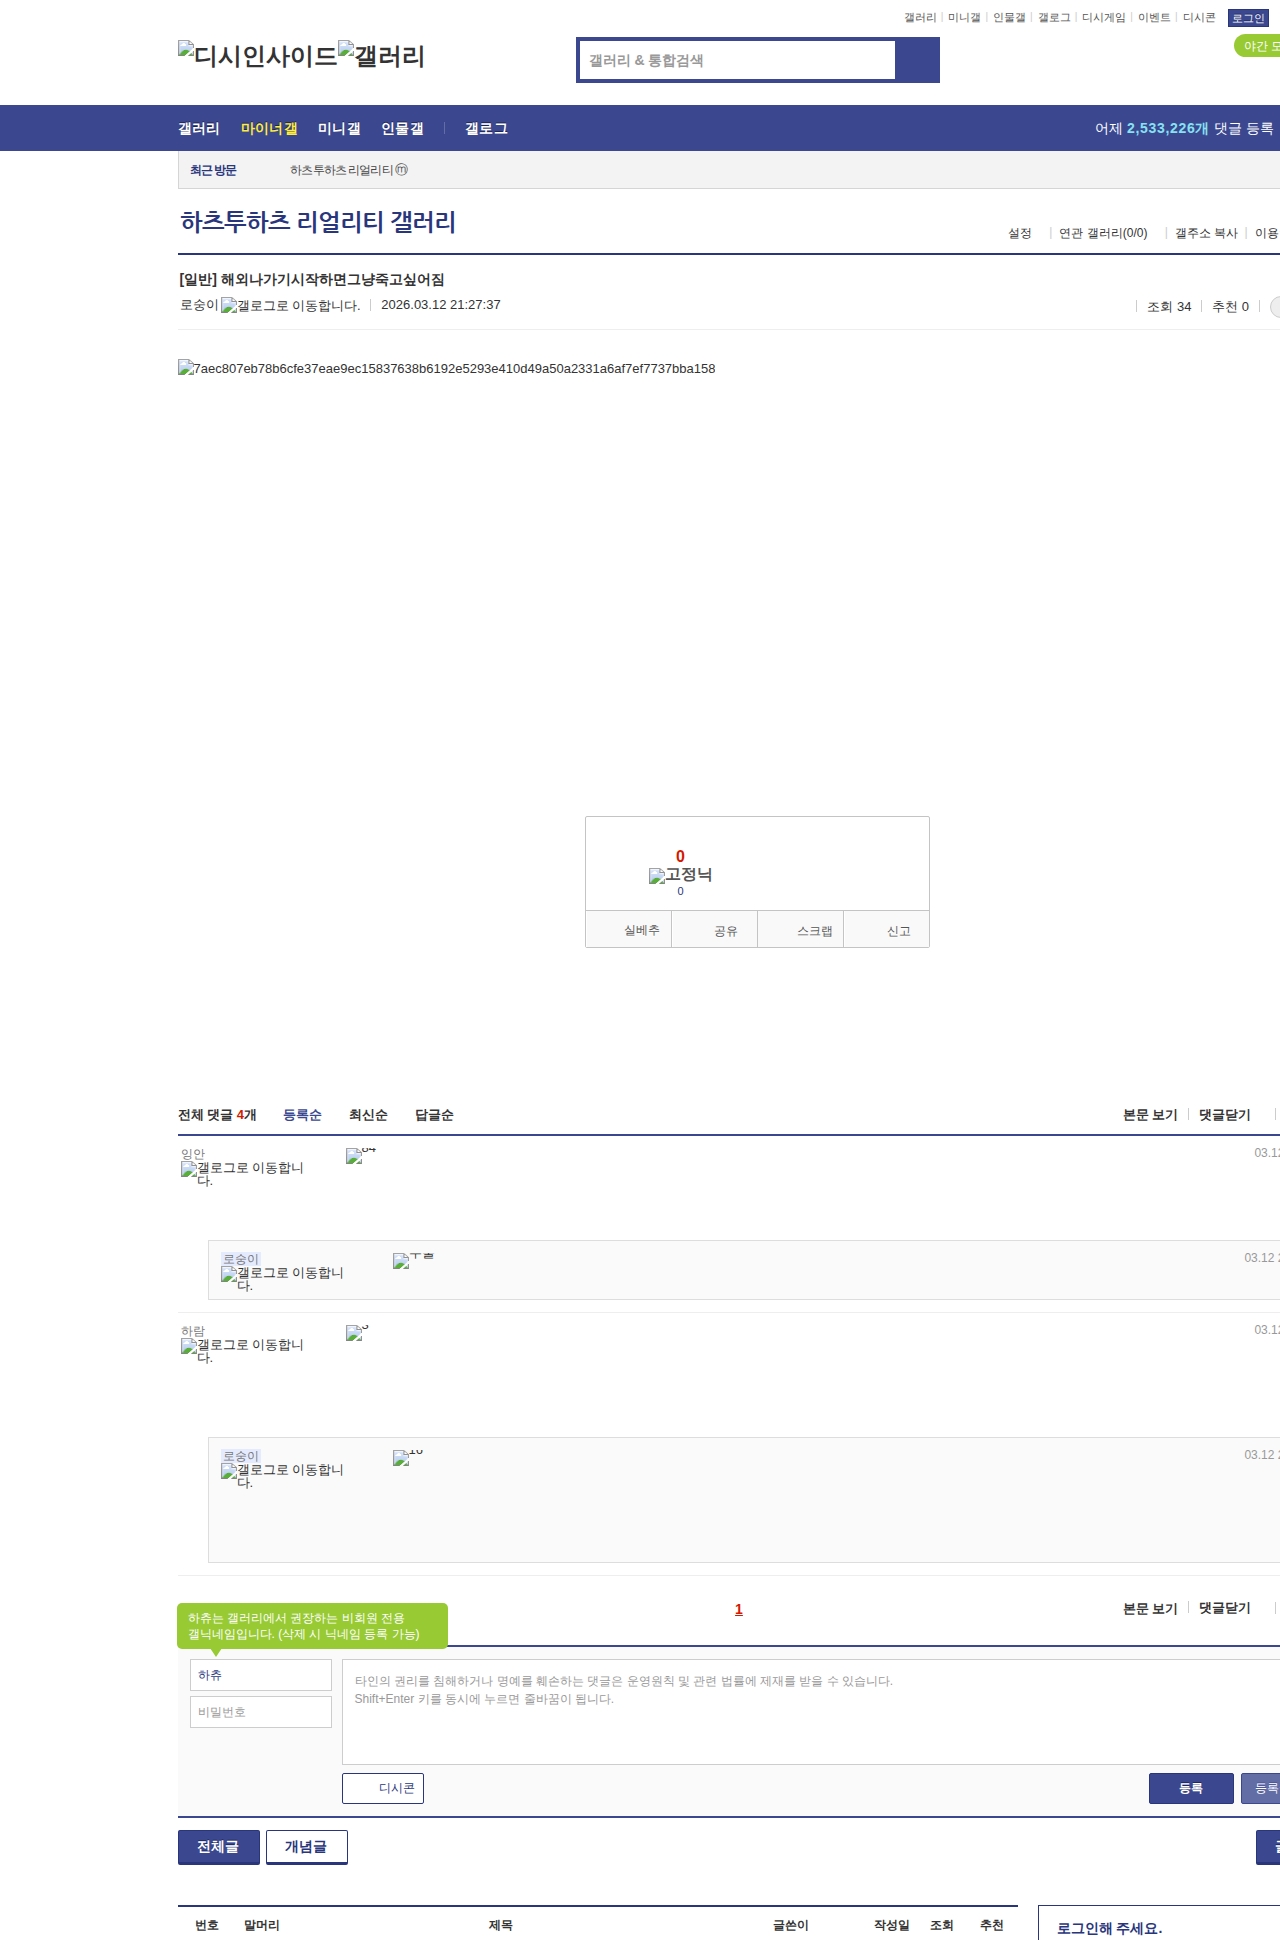The image size is (1280, 1940).
Task: Switch to the 개념글 tab
Action: click(307, 1847)
